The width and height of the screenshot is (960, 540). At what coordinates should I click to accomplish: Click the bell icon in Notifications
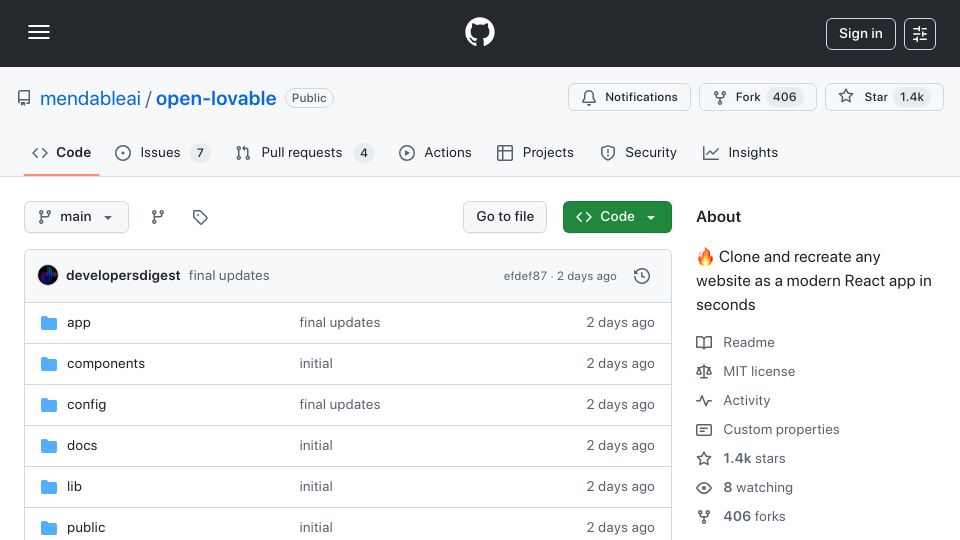(x=588, y=97)
